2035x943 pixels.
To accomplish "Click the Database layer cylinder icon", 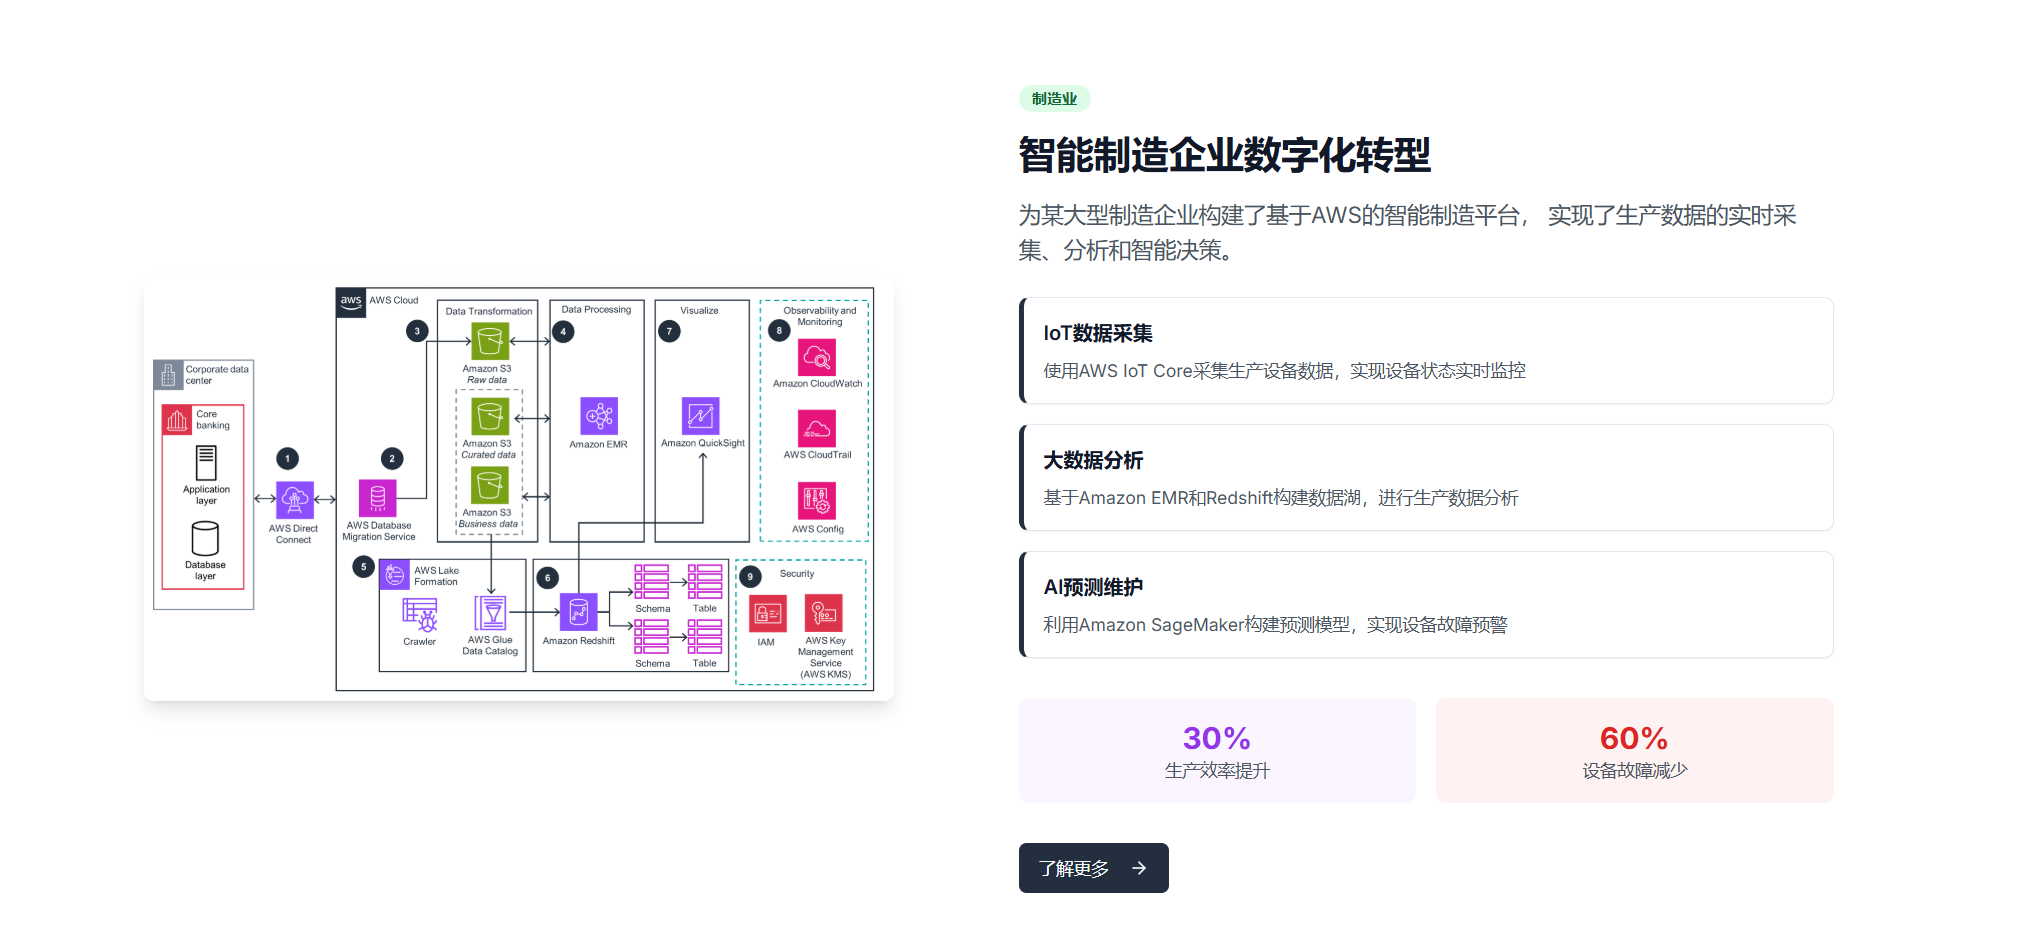I will 205,539.
